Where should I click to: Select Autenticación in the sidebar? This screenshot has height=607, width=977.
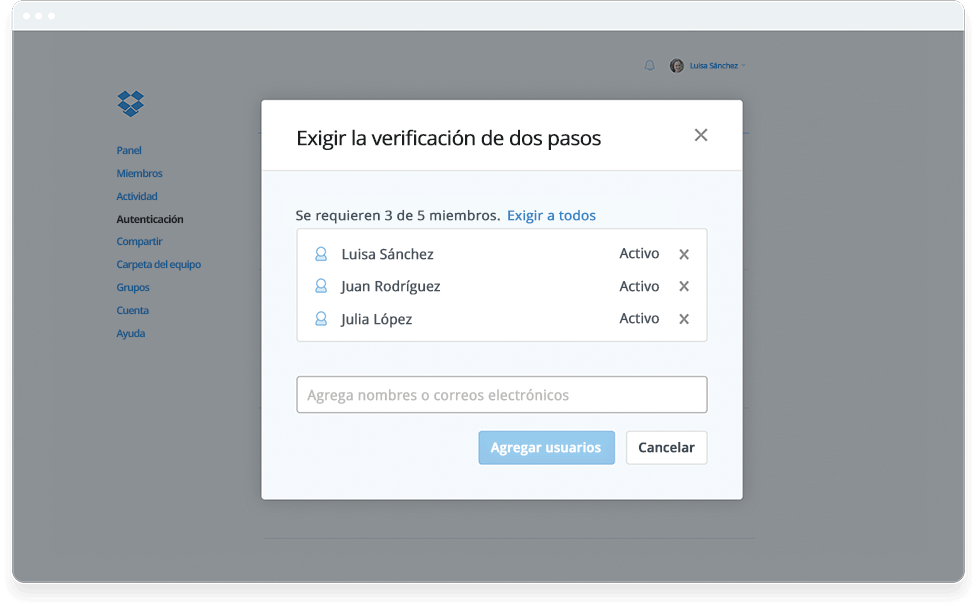point(150,219)
